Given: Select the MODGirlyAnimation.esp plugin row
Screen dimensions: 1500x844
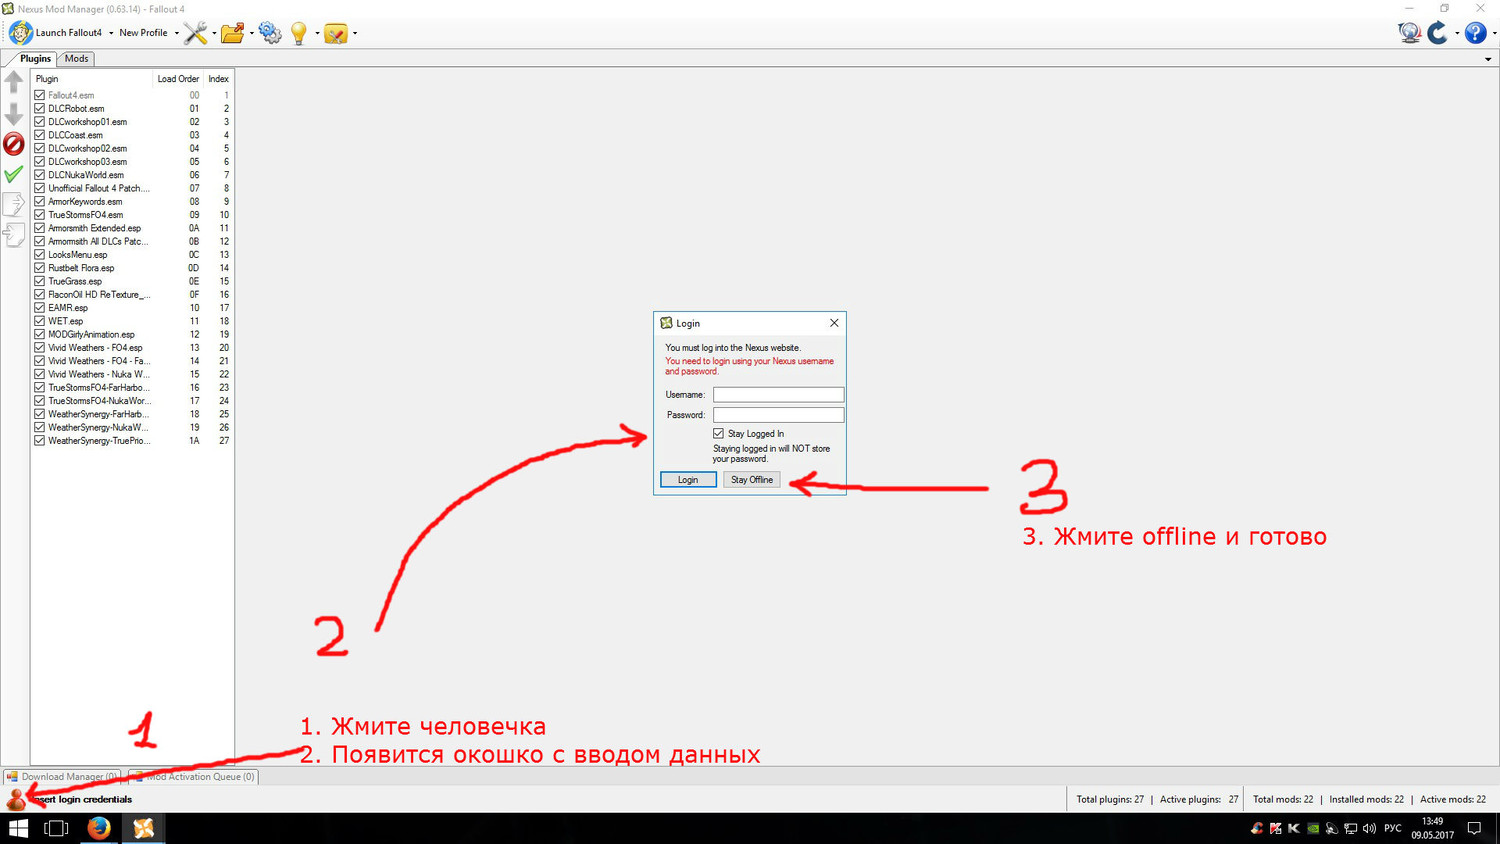Looking at the screenshot, I should 132,334.
